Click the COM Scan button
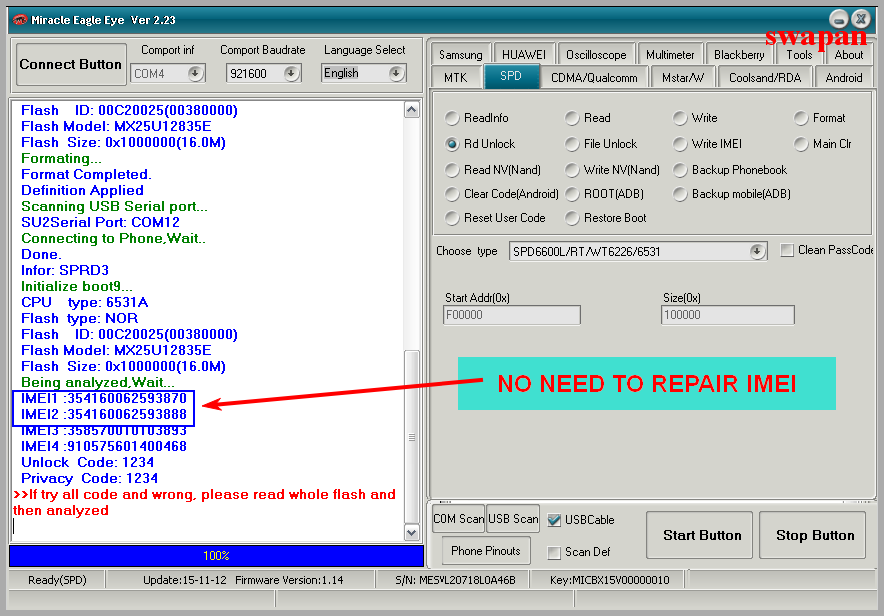The image size is (884, 616). [x=458, y=518]
